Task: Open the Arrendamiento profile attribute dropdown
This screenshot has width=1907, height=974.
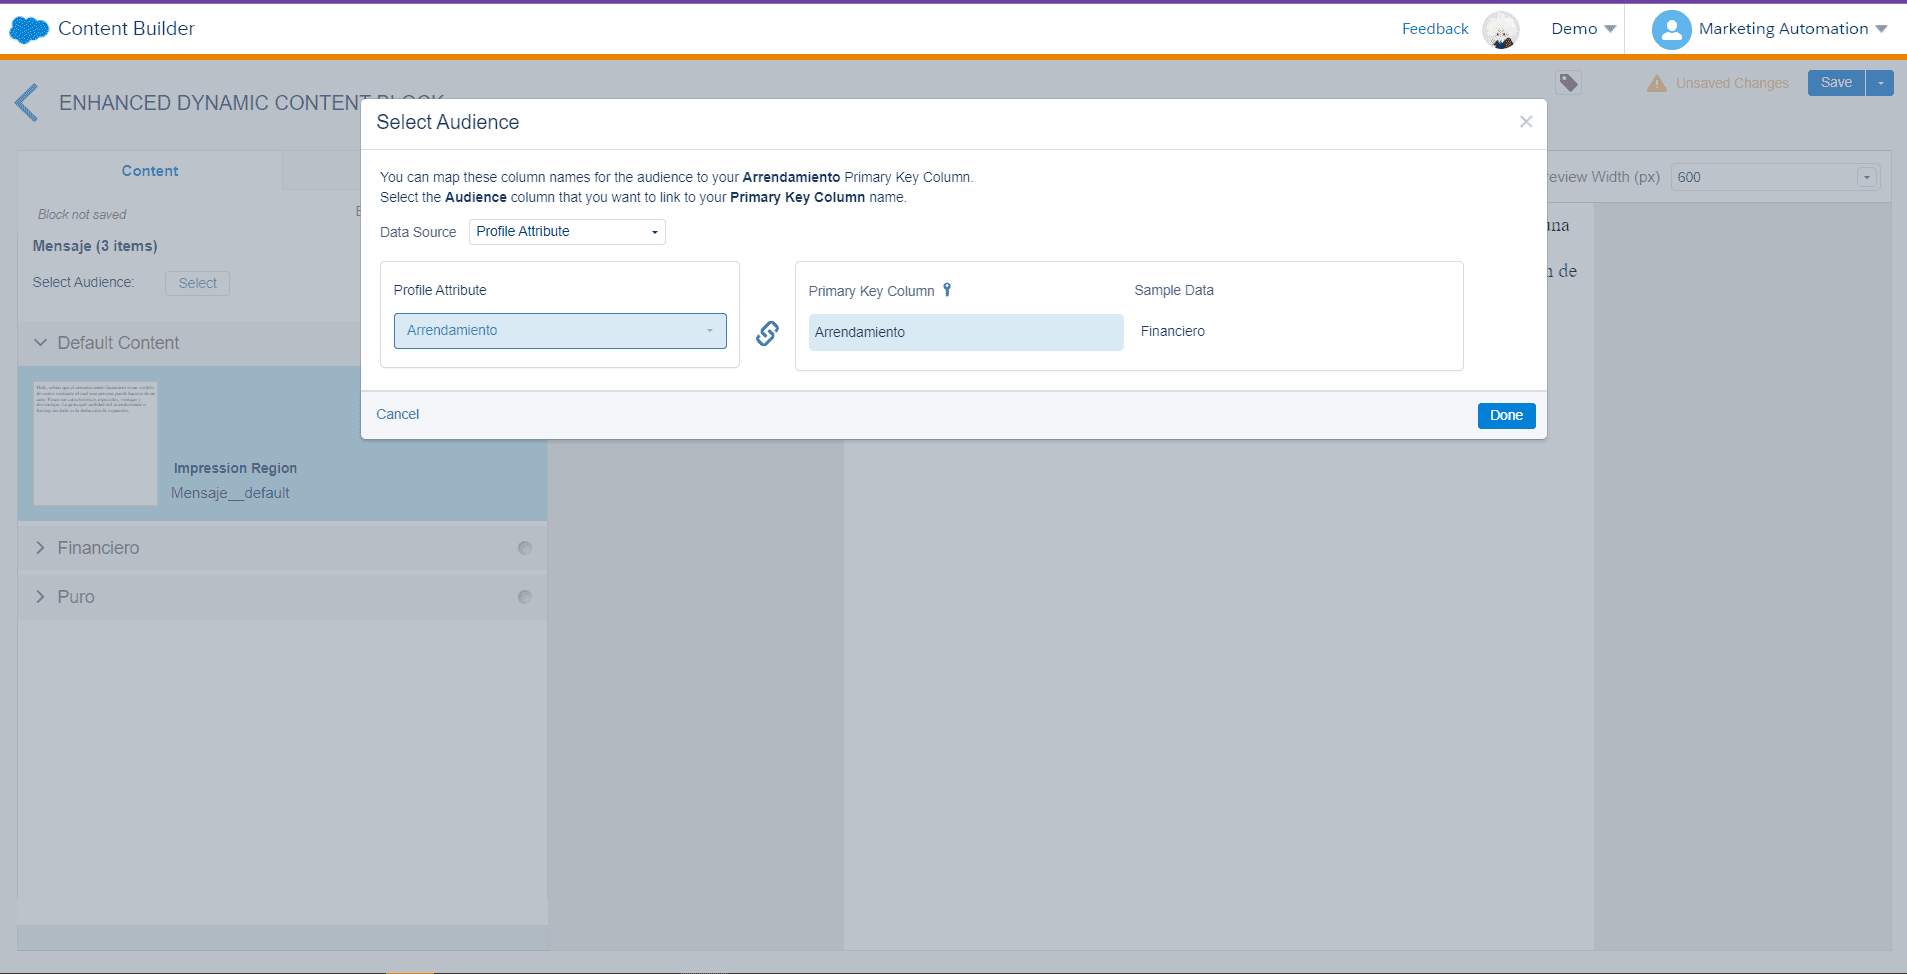Action: [x=560, y=331]
